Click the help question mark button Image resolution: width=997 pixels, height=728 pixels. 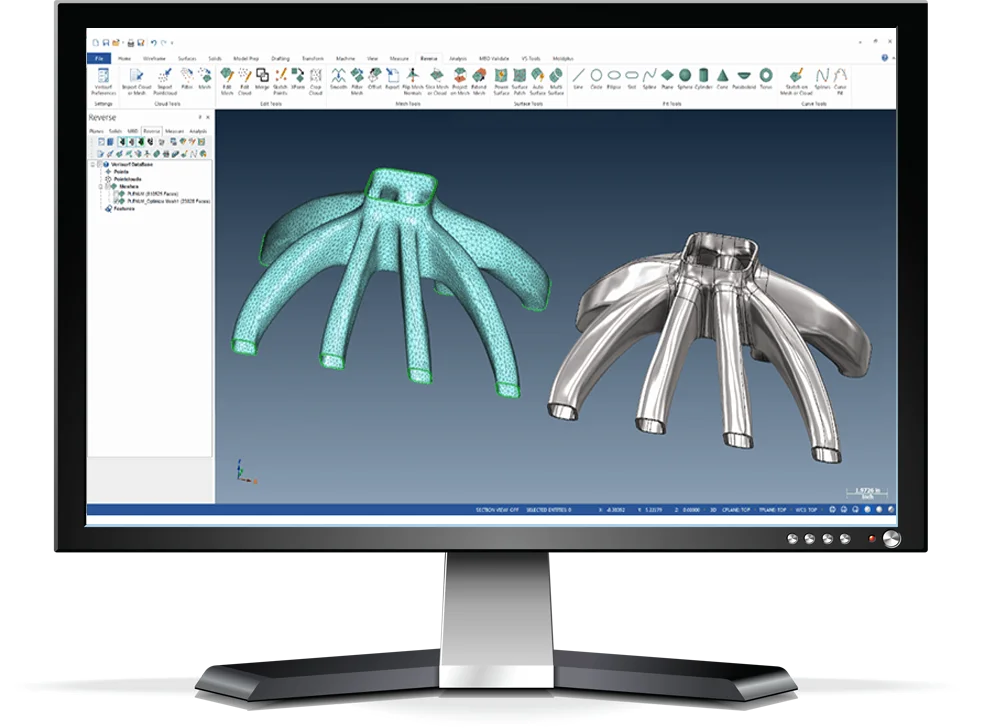(x=884, y=58)
